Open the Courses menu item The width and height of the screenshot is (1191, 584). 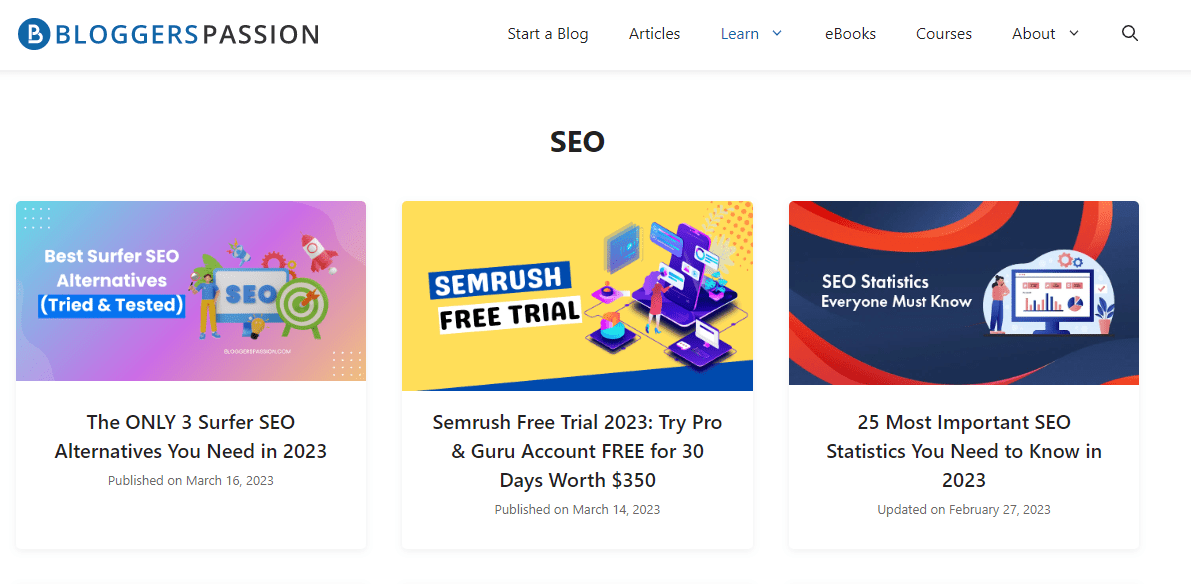[x=943, y=33]
